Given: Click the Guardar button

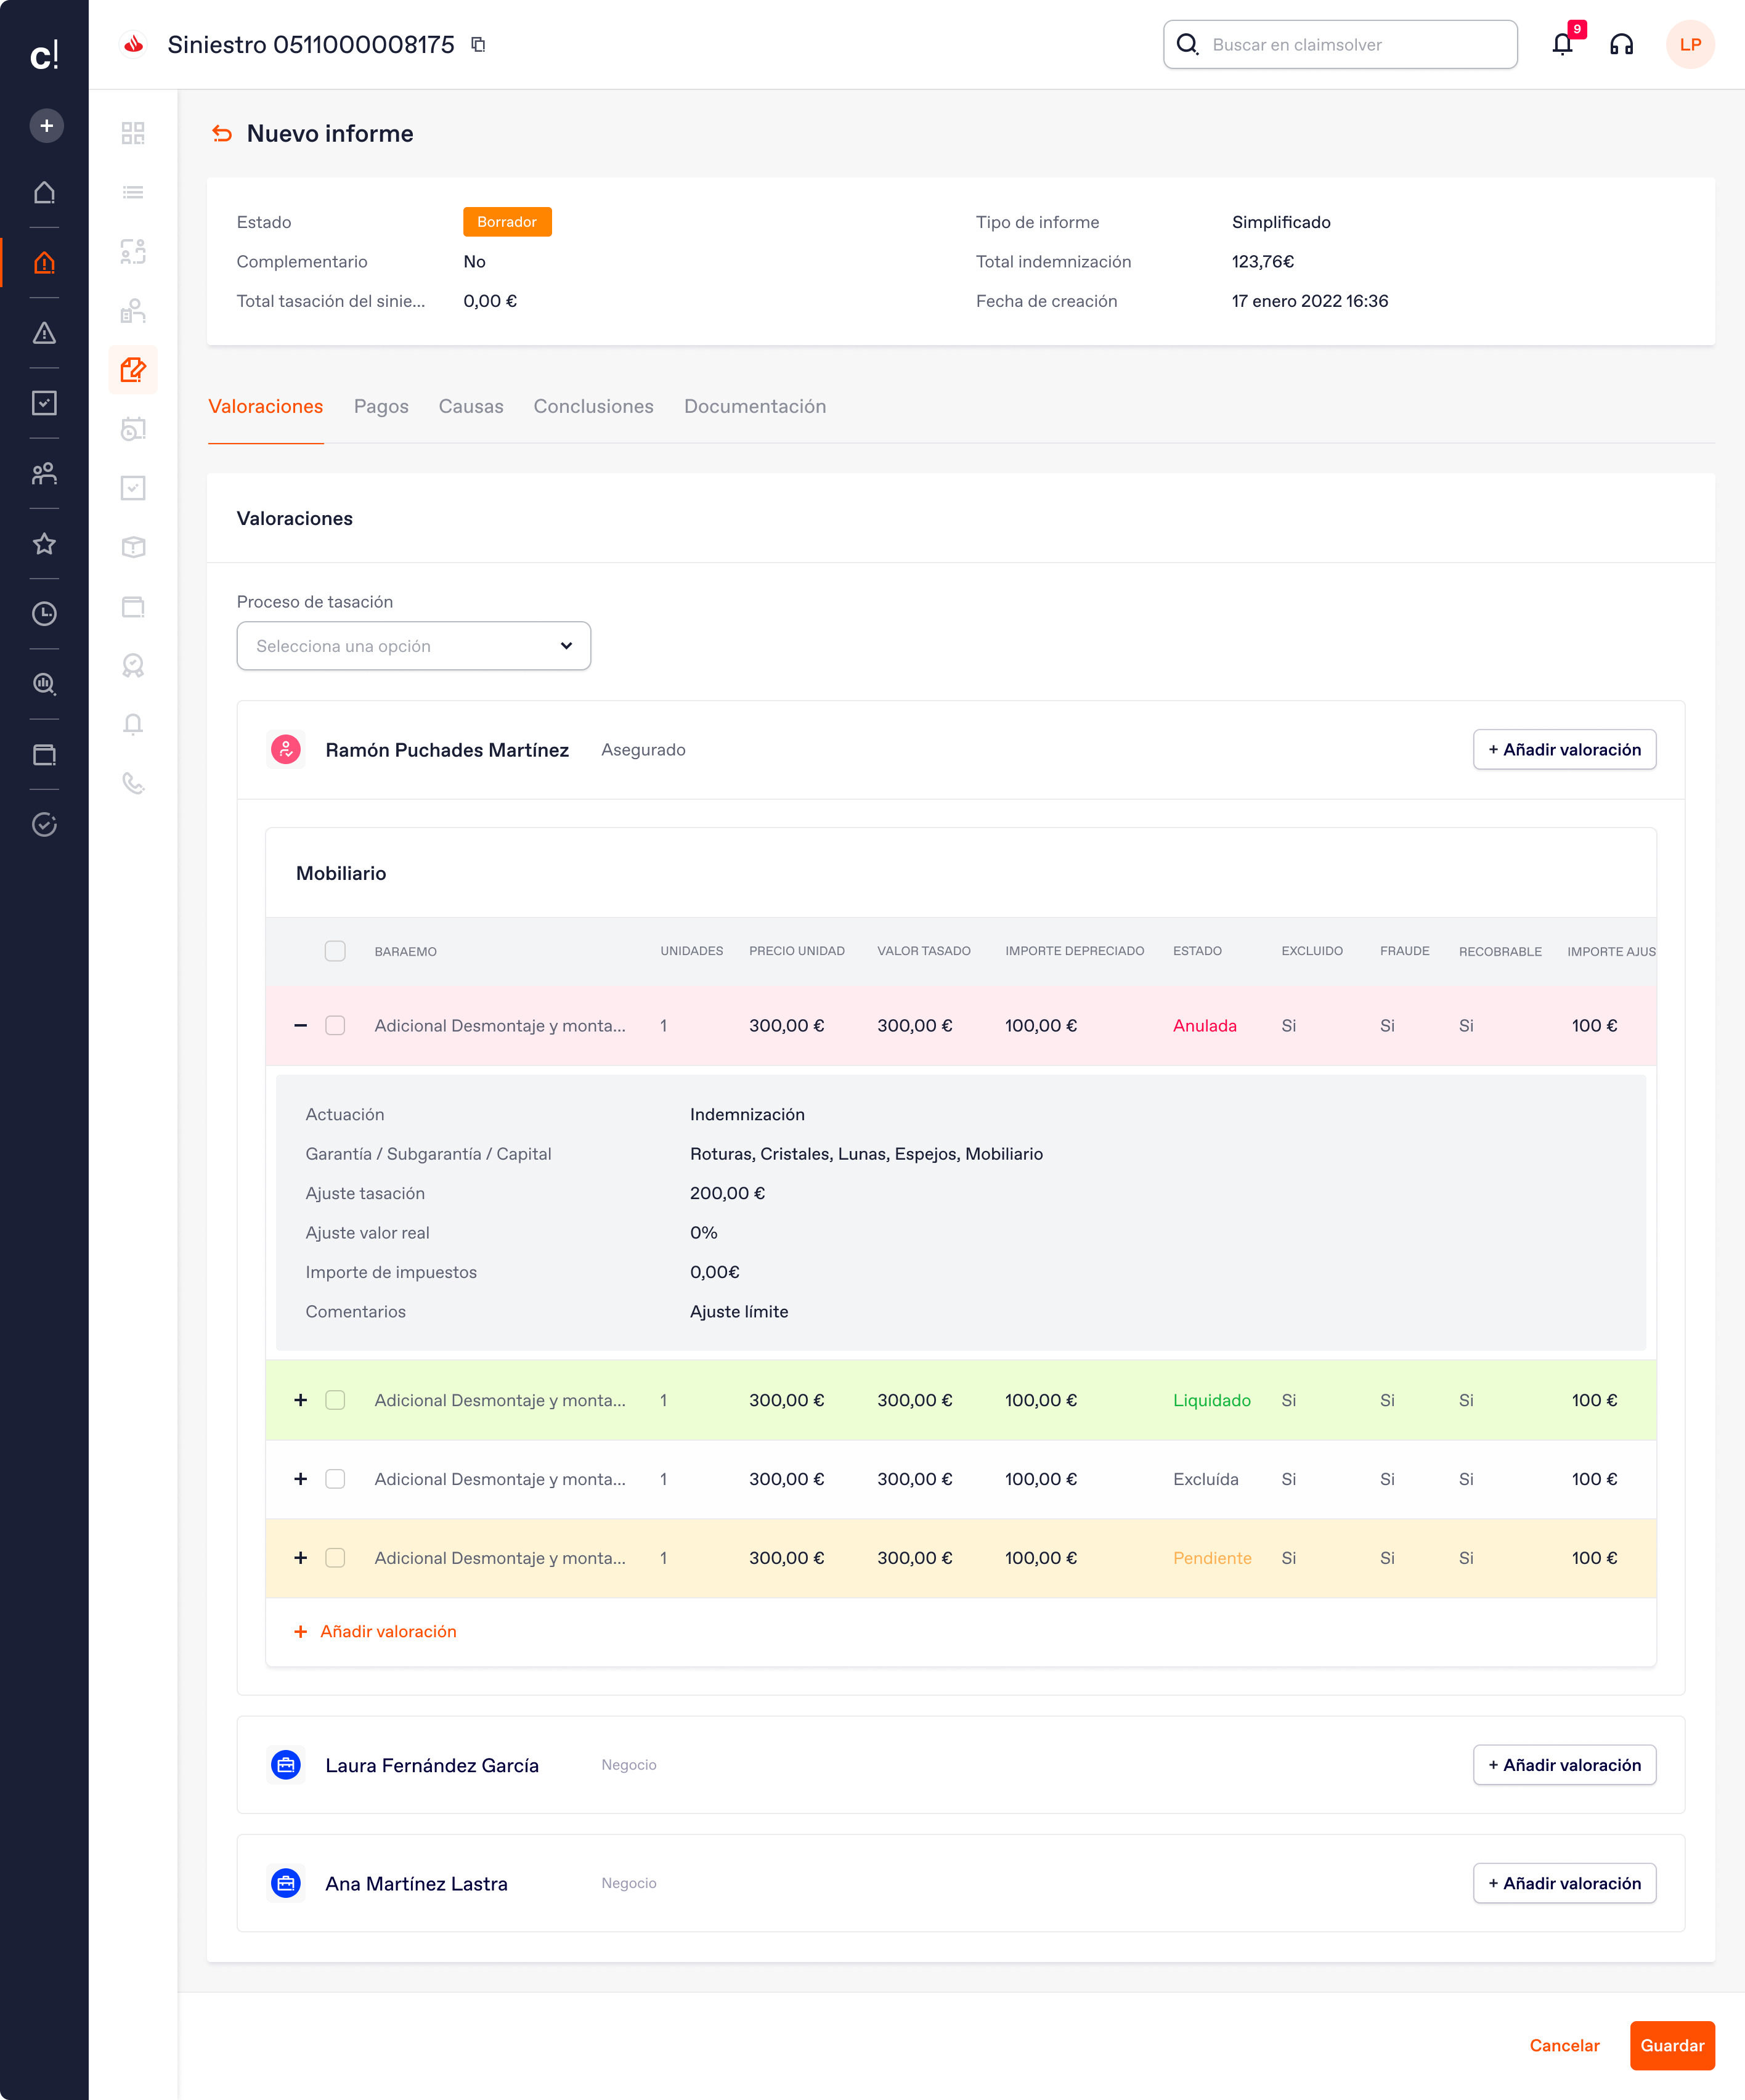Looking at the screenshot, I should click(1672, 2046).
